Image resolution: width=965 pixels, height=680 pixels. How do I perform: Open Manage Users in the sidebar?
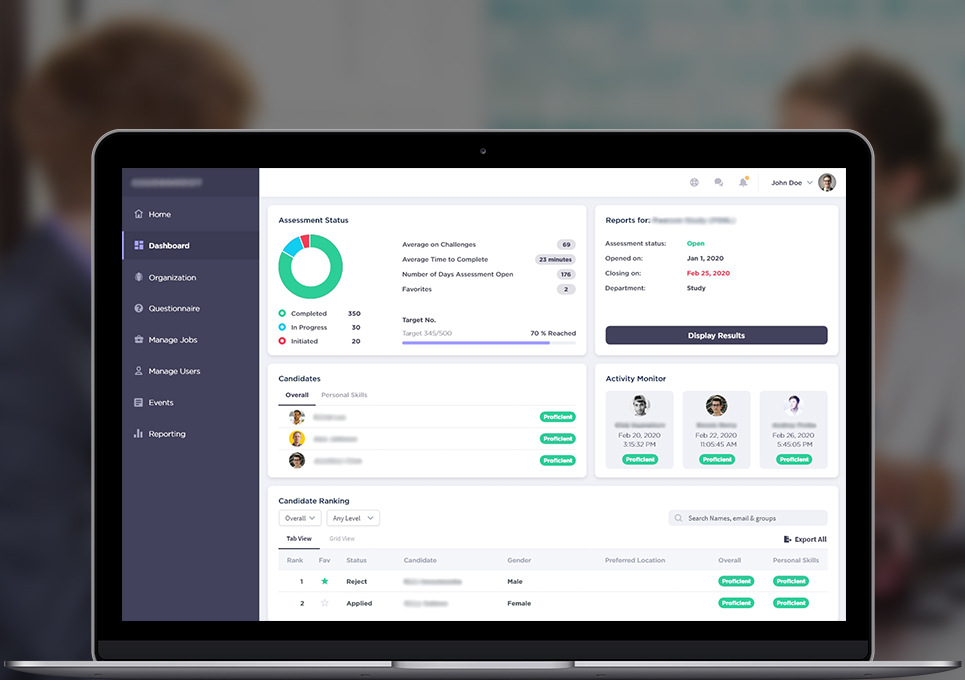point(174,371)
